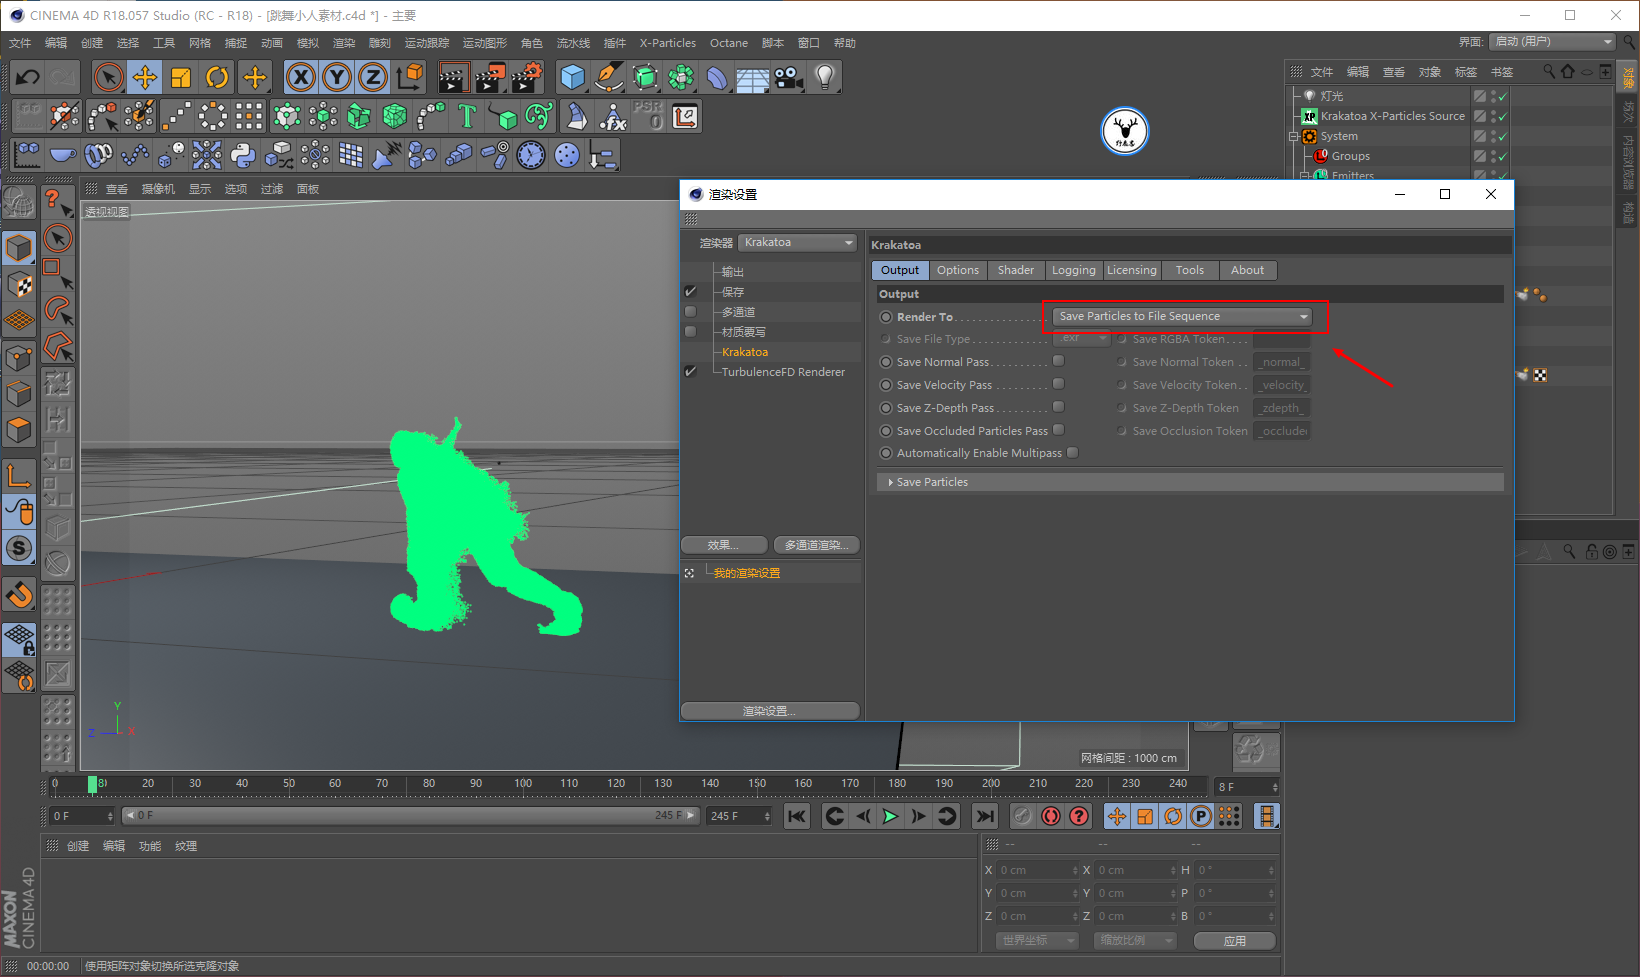Viewport: 1640px width, 977px height.
Task: Click the 效果... button
Action: tap(724, 545)
